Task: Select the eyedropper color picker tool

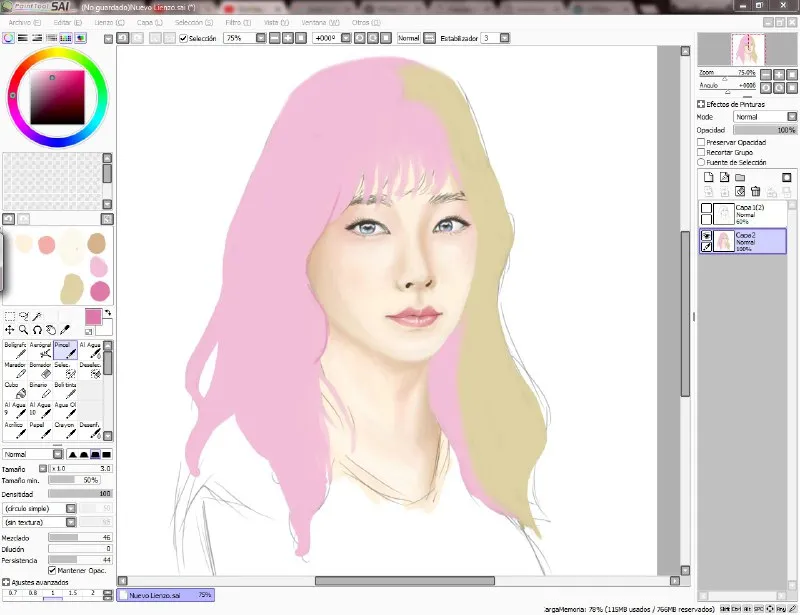Action: 65,330
